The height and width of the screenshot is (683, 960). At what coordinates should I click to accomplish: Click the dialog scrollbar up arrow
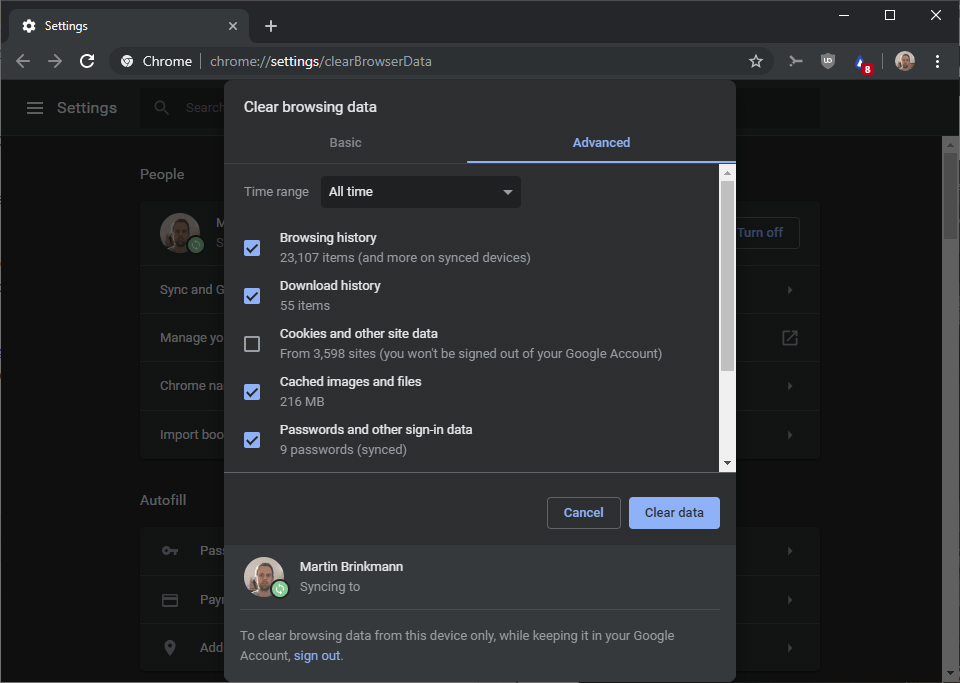click(727, 173)
